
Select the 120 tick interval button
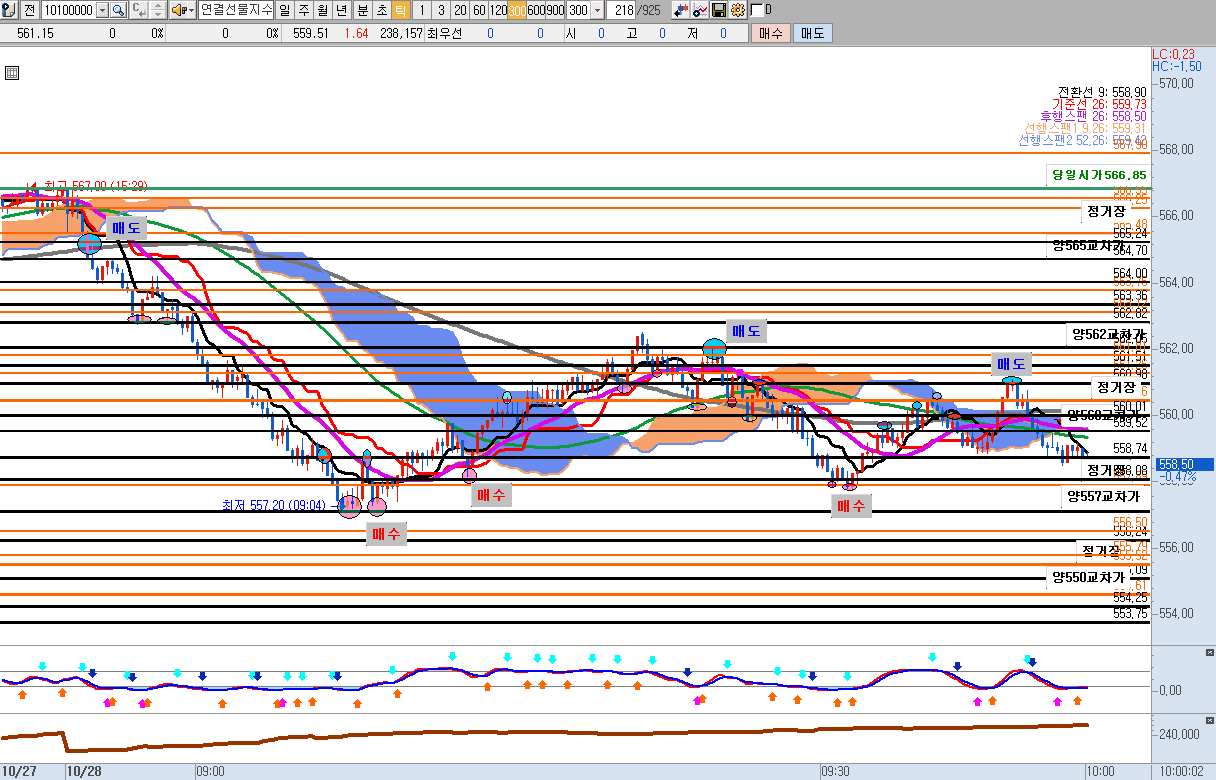point(498,10)
